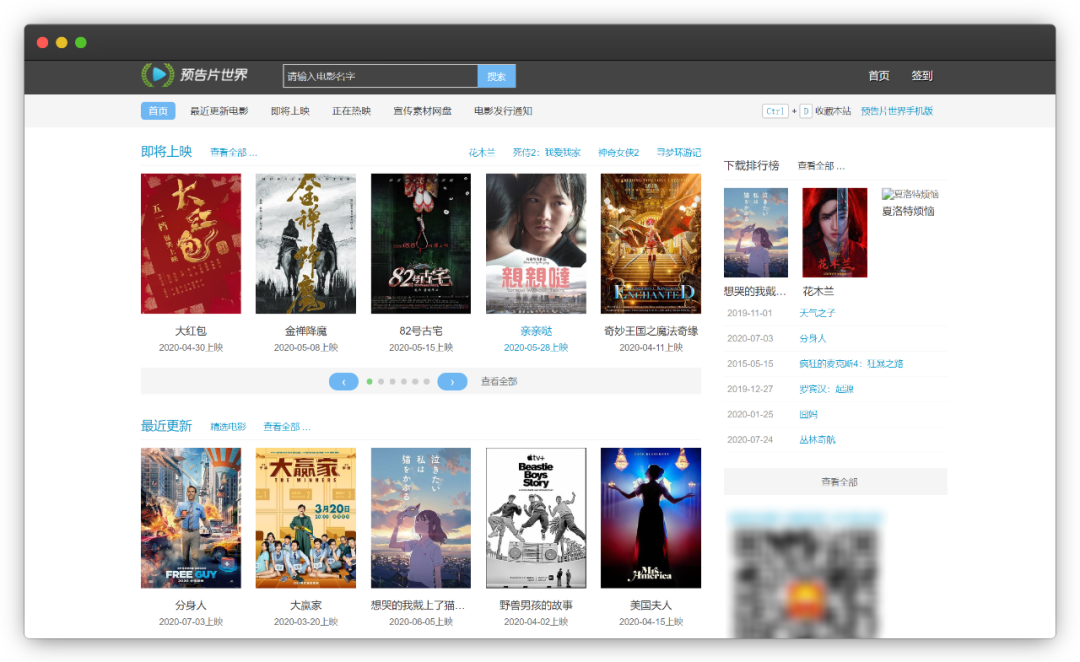Open 首页 in the dark header bar
The width and height of the screenshot is (1080, 662).
tap(879, 76)
